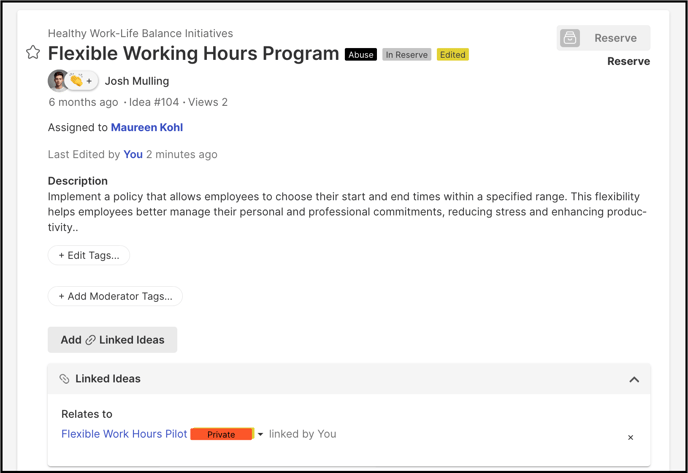Click the yellow Edited badge
This screenshot has height=473, width=688.
(x=453, y=54)
